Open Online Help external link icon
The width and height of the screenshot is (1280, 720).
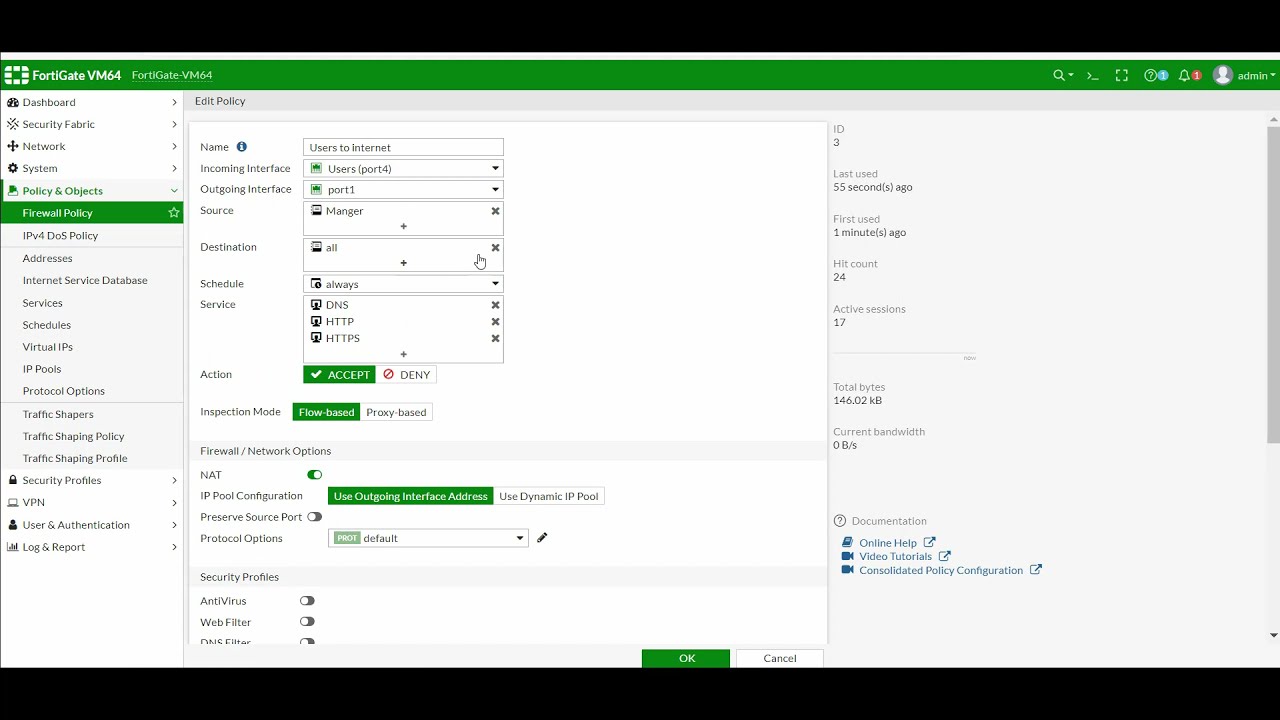tap(929, 542)
